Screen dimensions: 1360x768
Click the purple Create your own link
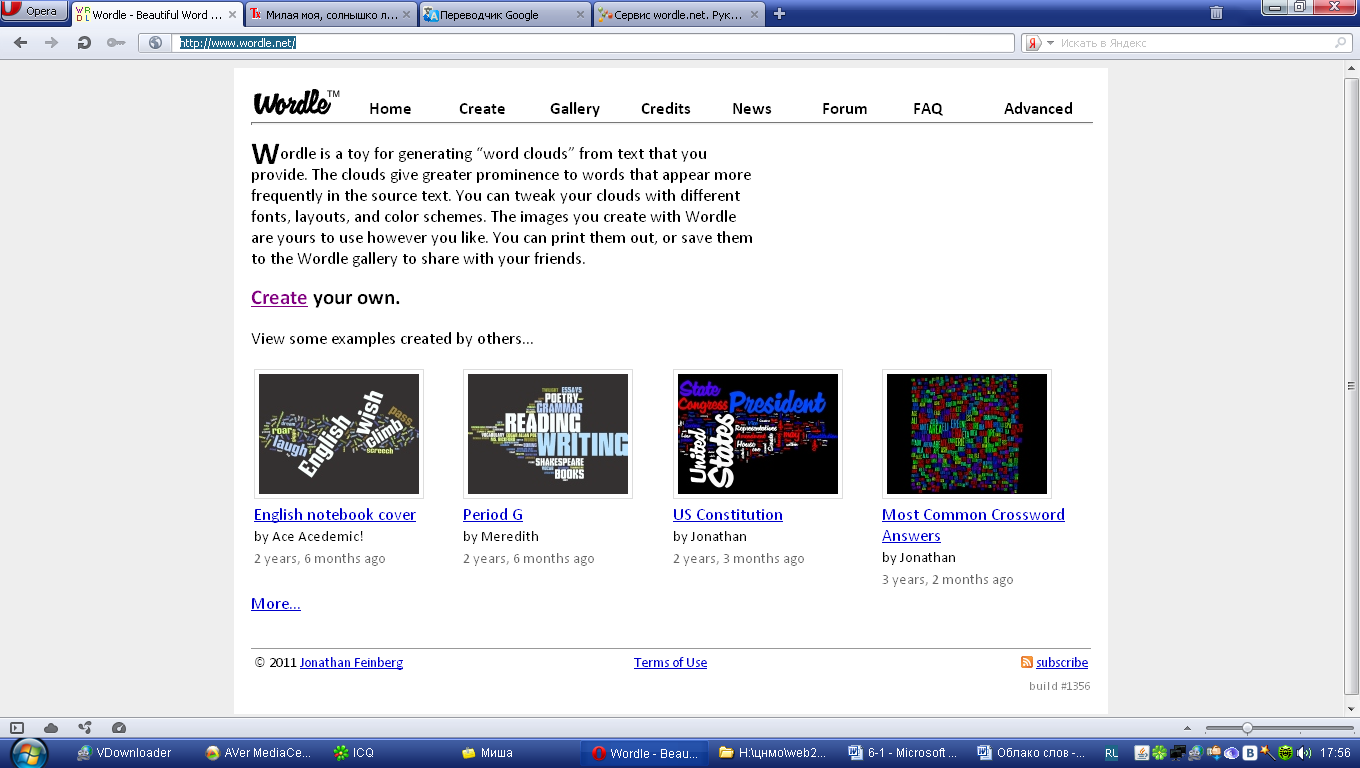pyautogui.click(x=279, y=297)
